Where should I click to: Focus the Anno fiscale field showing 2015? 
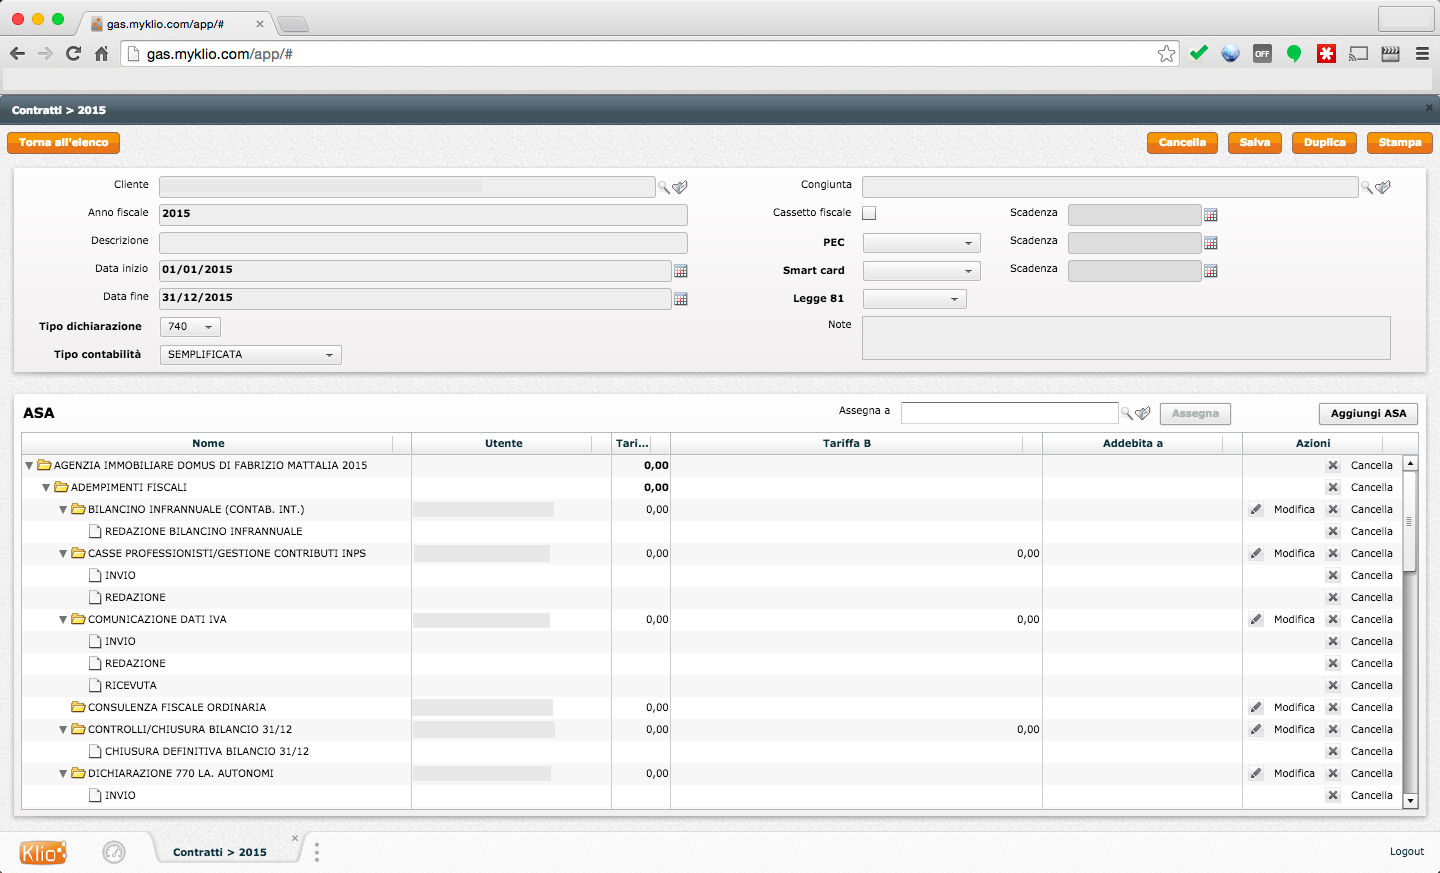(x=423, y=215)
